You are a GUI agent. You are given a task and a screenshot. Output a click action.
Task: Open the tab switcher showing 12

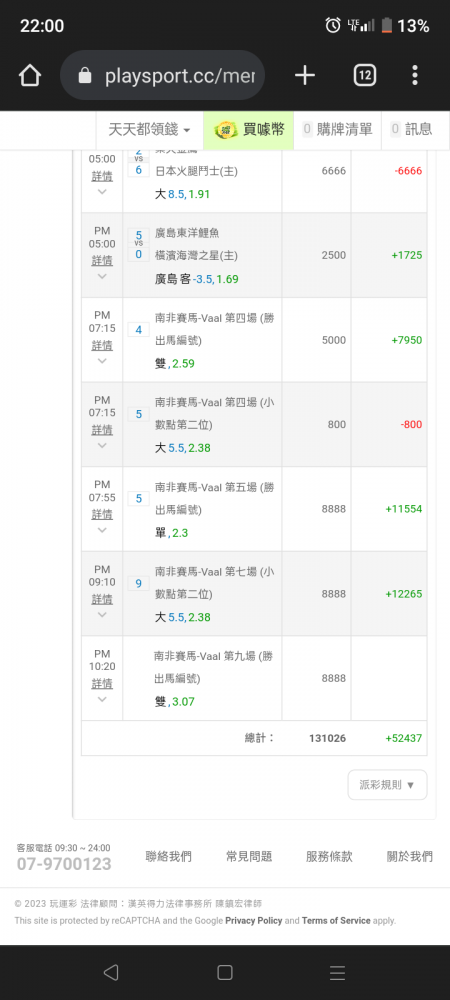[x=365, y=76]
